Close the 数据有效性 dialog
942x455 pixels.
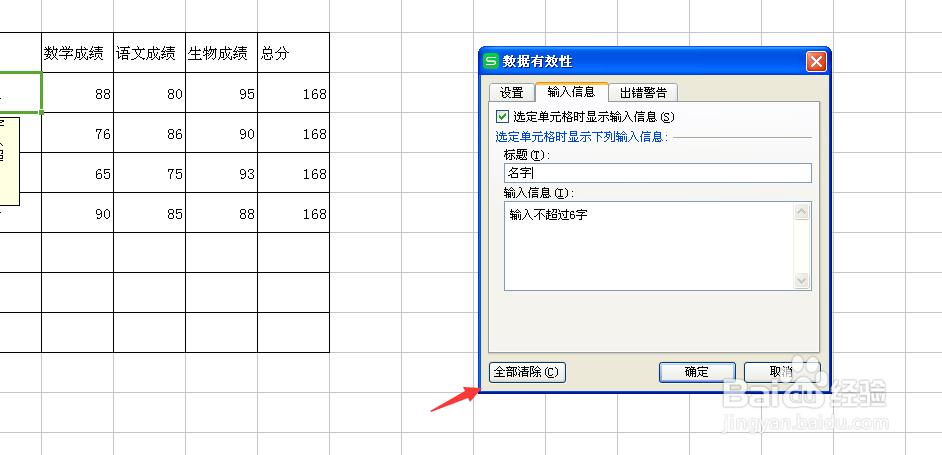coord(816,61)
